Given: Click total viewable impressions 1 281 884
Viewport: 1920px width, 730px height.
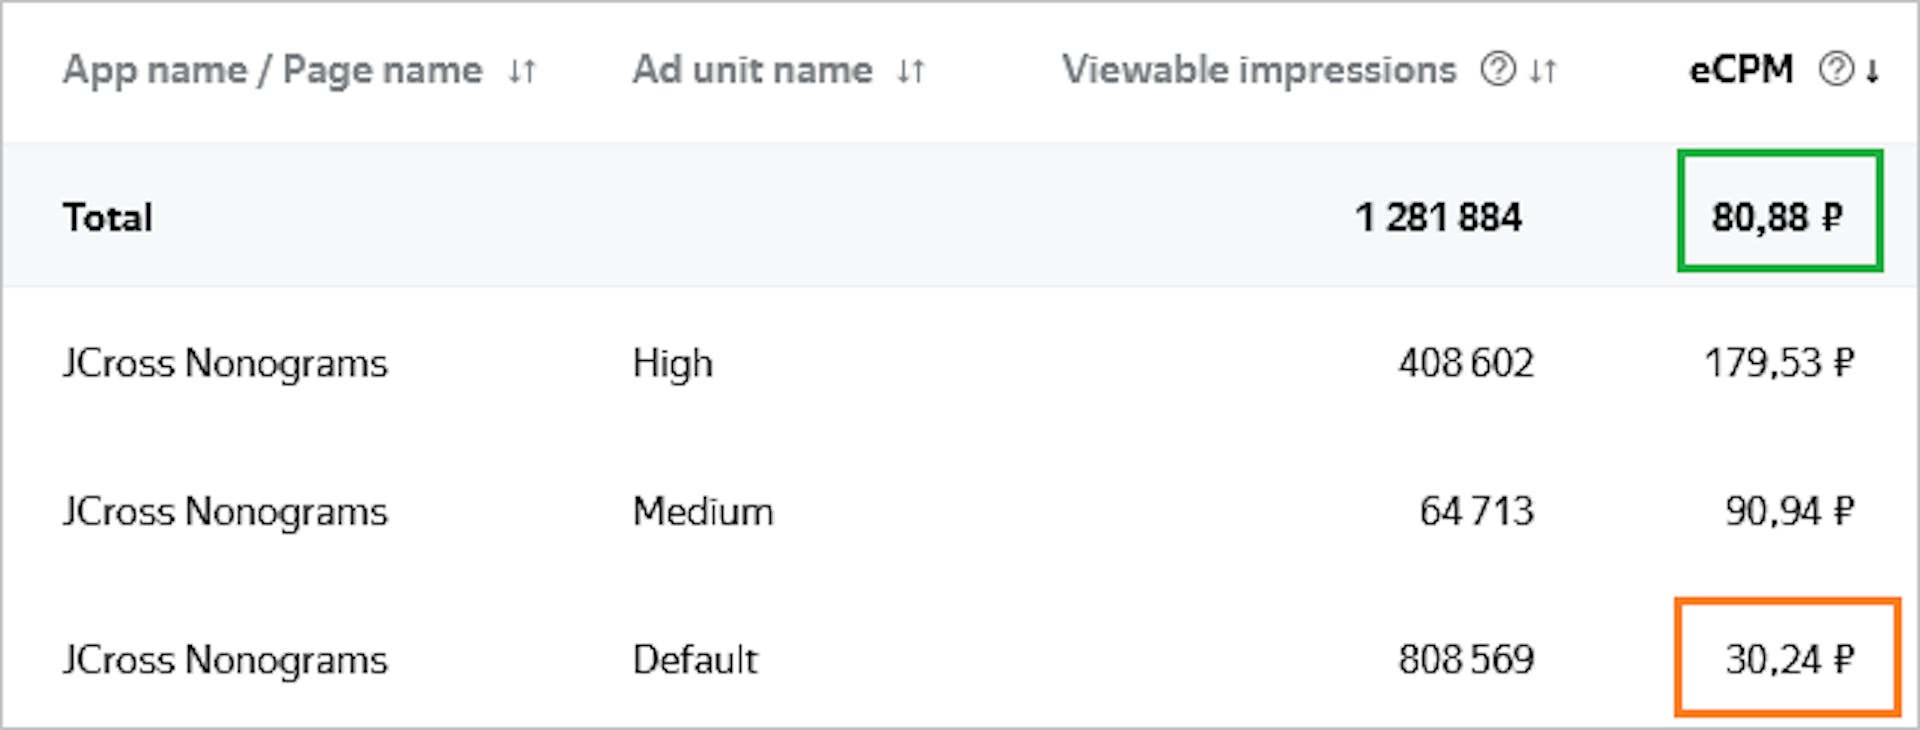Looking at the screenshot, I should 1438,217.
